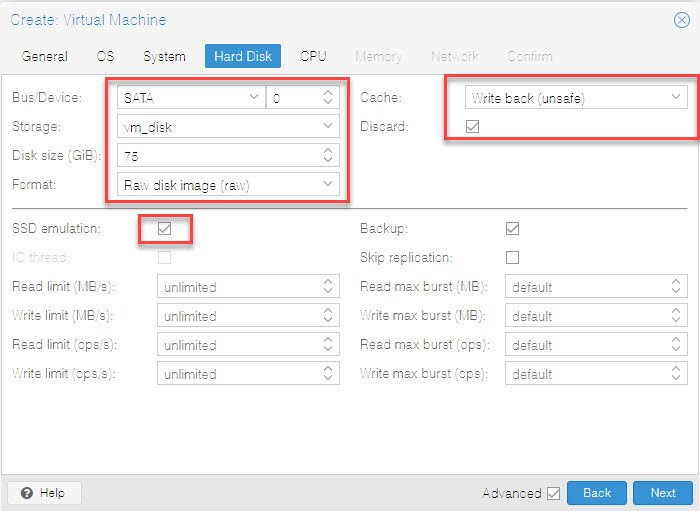This screenshot has width=700, height=511.
Task: Close the Create Virtual Machine dialog
Action: 682,20
